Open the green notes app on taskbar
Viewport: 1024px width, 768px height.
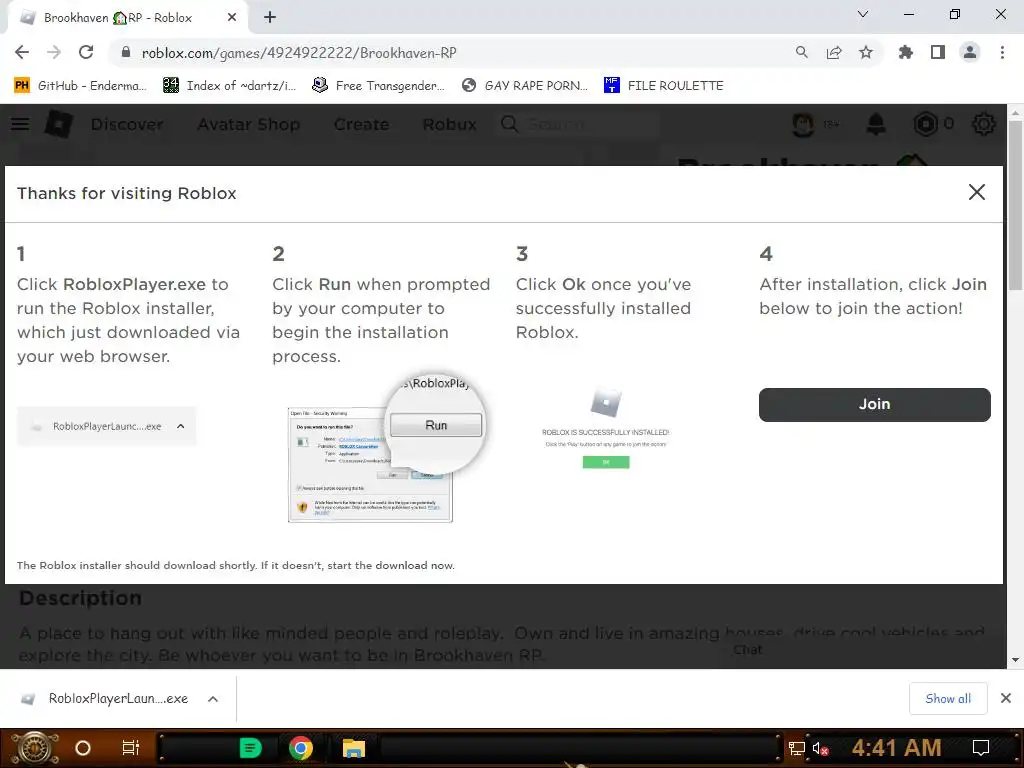click(x=250, y=748)
